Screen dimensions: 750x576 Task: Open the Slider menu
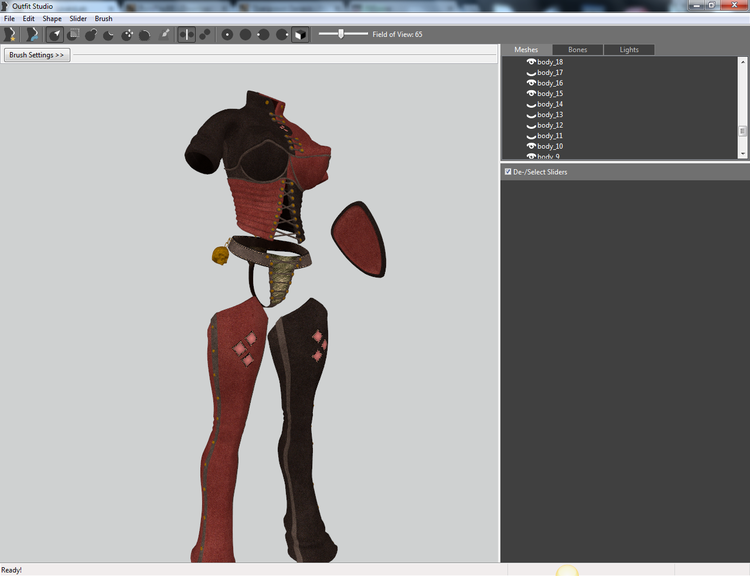(78, 19)
